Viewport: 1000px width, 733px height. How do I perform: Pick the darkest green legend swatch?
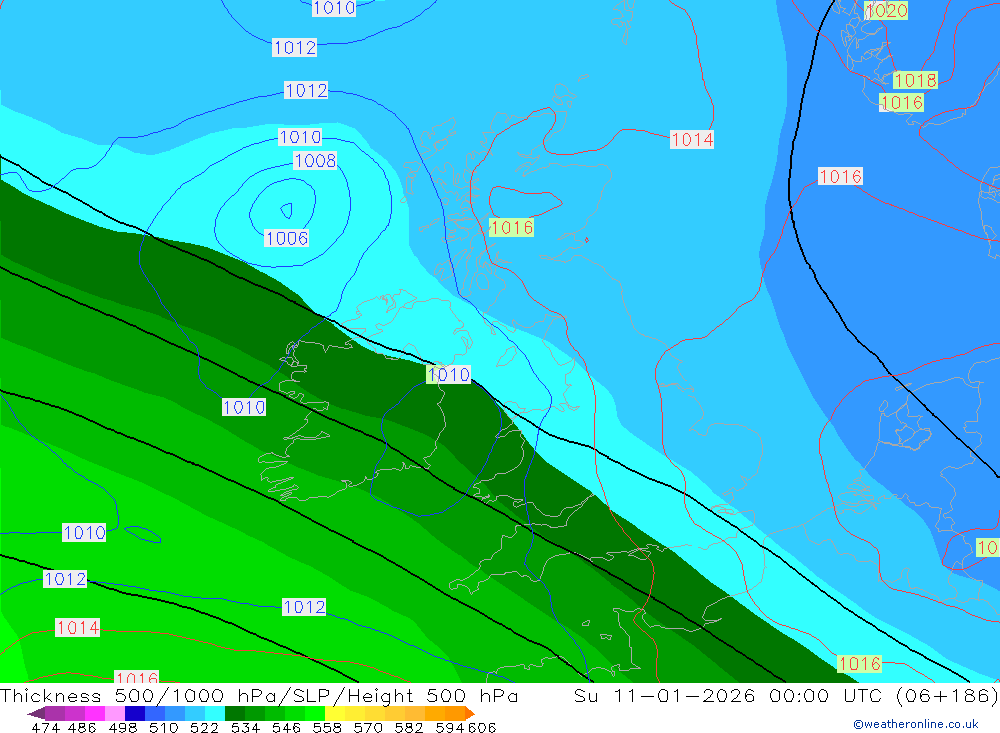click(235, 713)
